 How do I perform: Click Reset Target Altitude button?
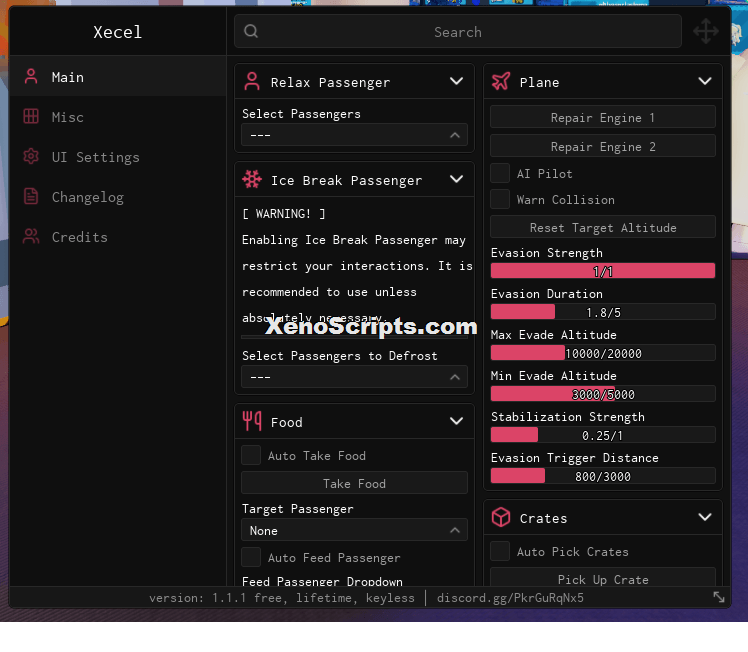(x=603, y=228)
